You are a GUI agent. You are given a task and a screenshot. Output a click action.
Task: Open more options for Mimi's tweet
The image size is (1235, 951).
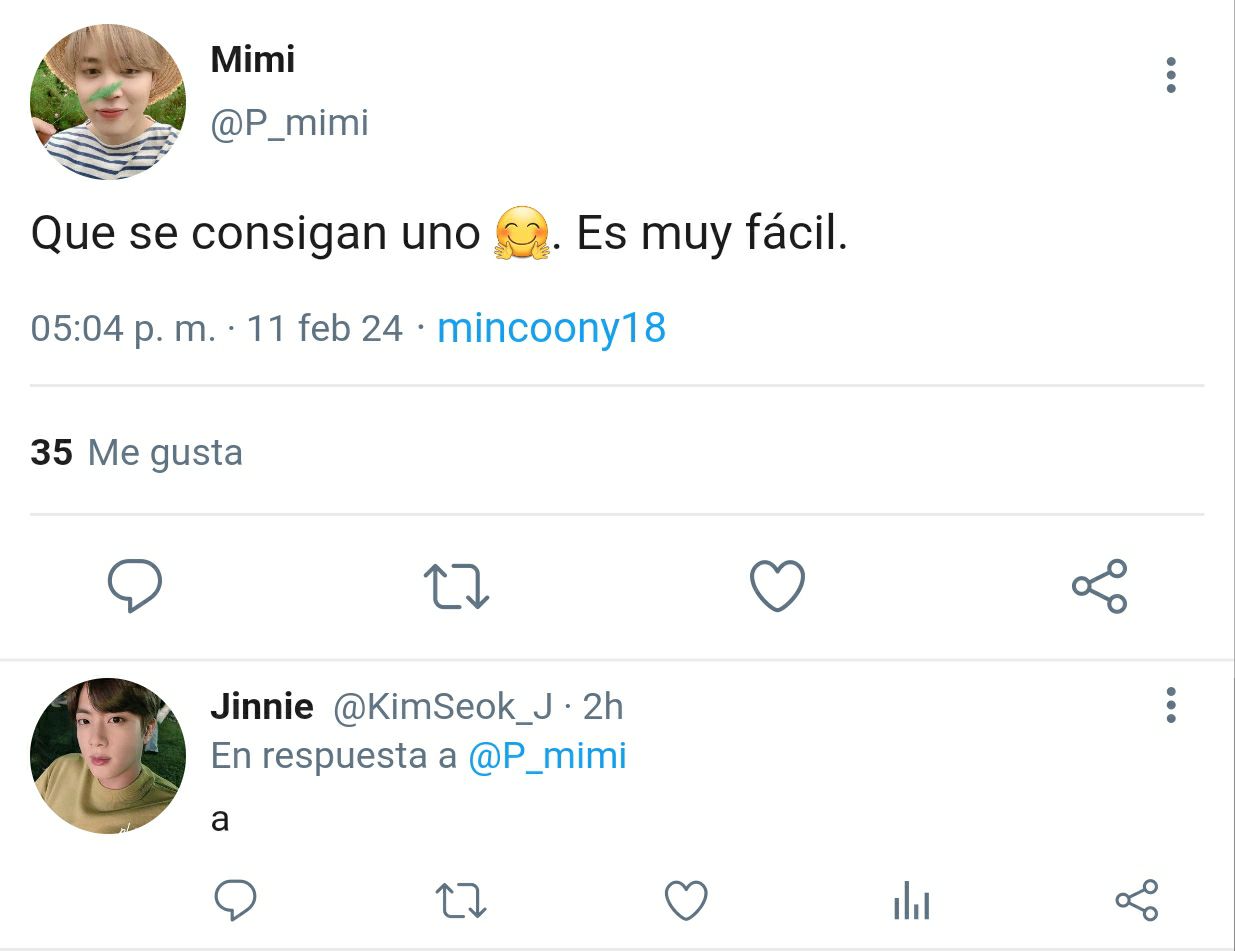coord(1170,76)
